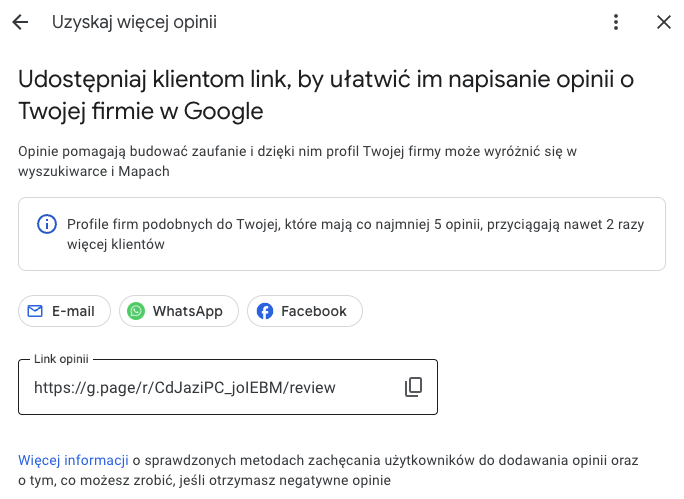Click the 'Uzyskaj więcej opinii' header title

click(134, 22)
